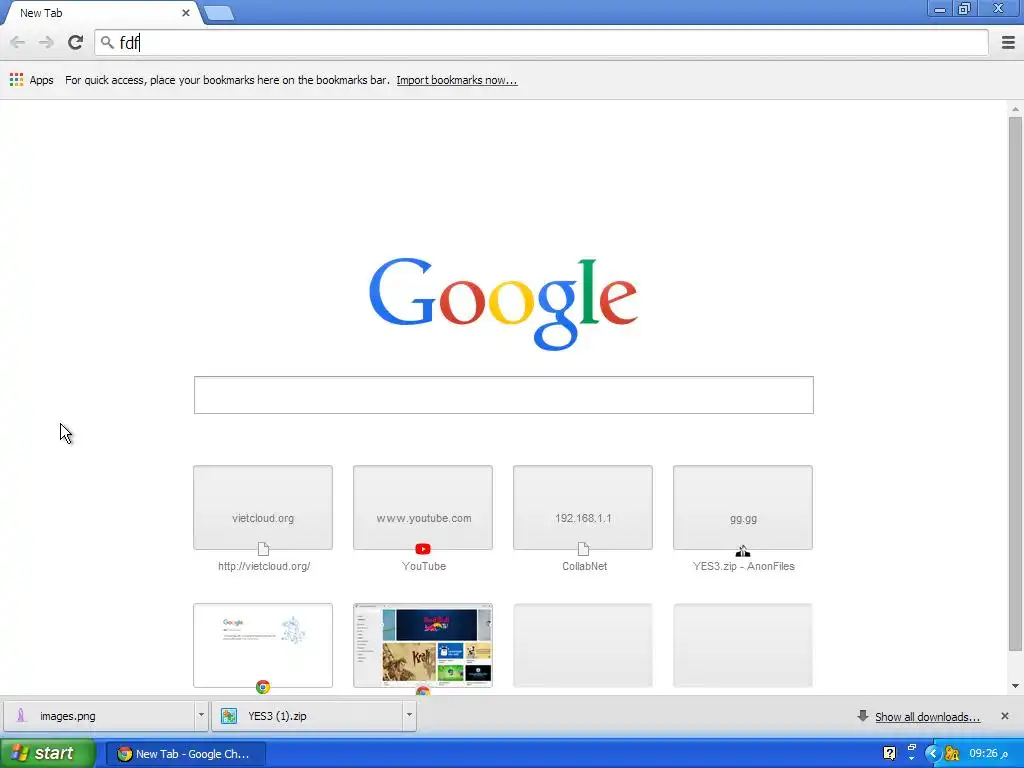Click the vietcloud.org page favicon

click(263, 549)
